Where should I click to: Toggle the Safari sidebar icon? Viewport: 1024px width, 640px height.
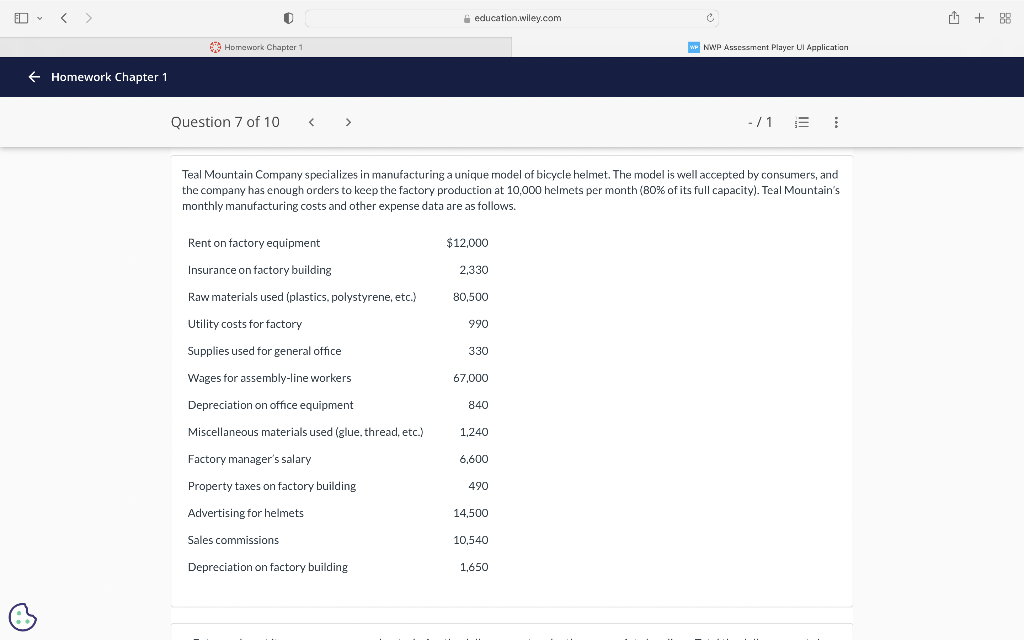click(x=21, y=18)
